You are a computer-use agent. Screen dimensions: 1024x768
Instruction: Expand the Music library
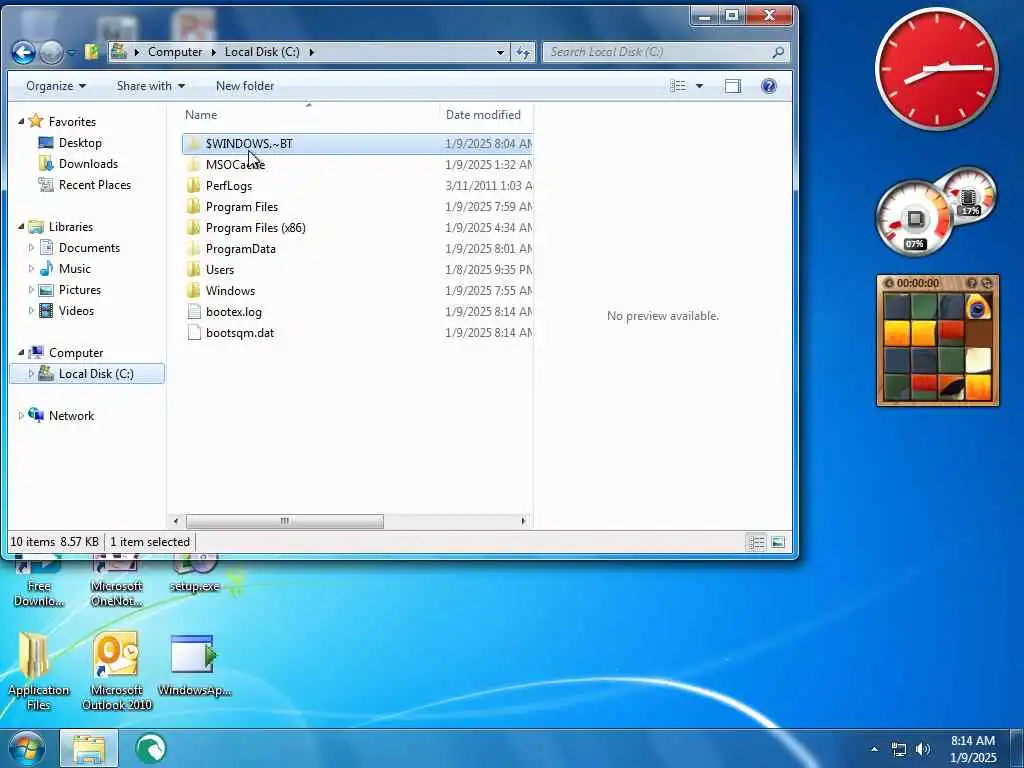[31, 268]
